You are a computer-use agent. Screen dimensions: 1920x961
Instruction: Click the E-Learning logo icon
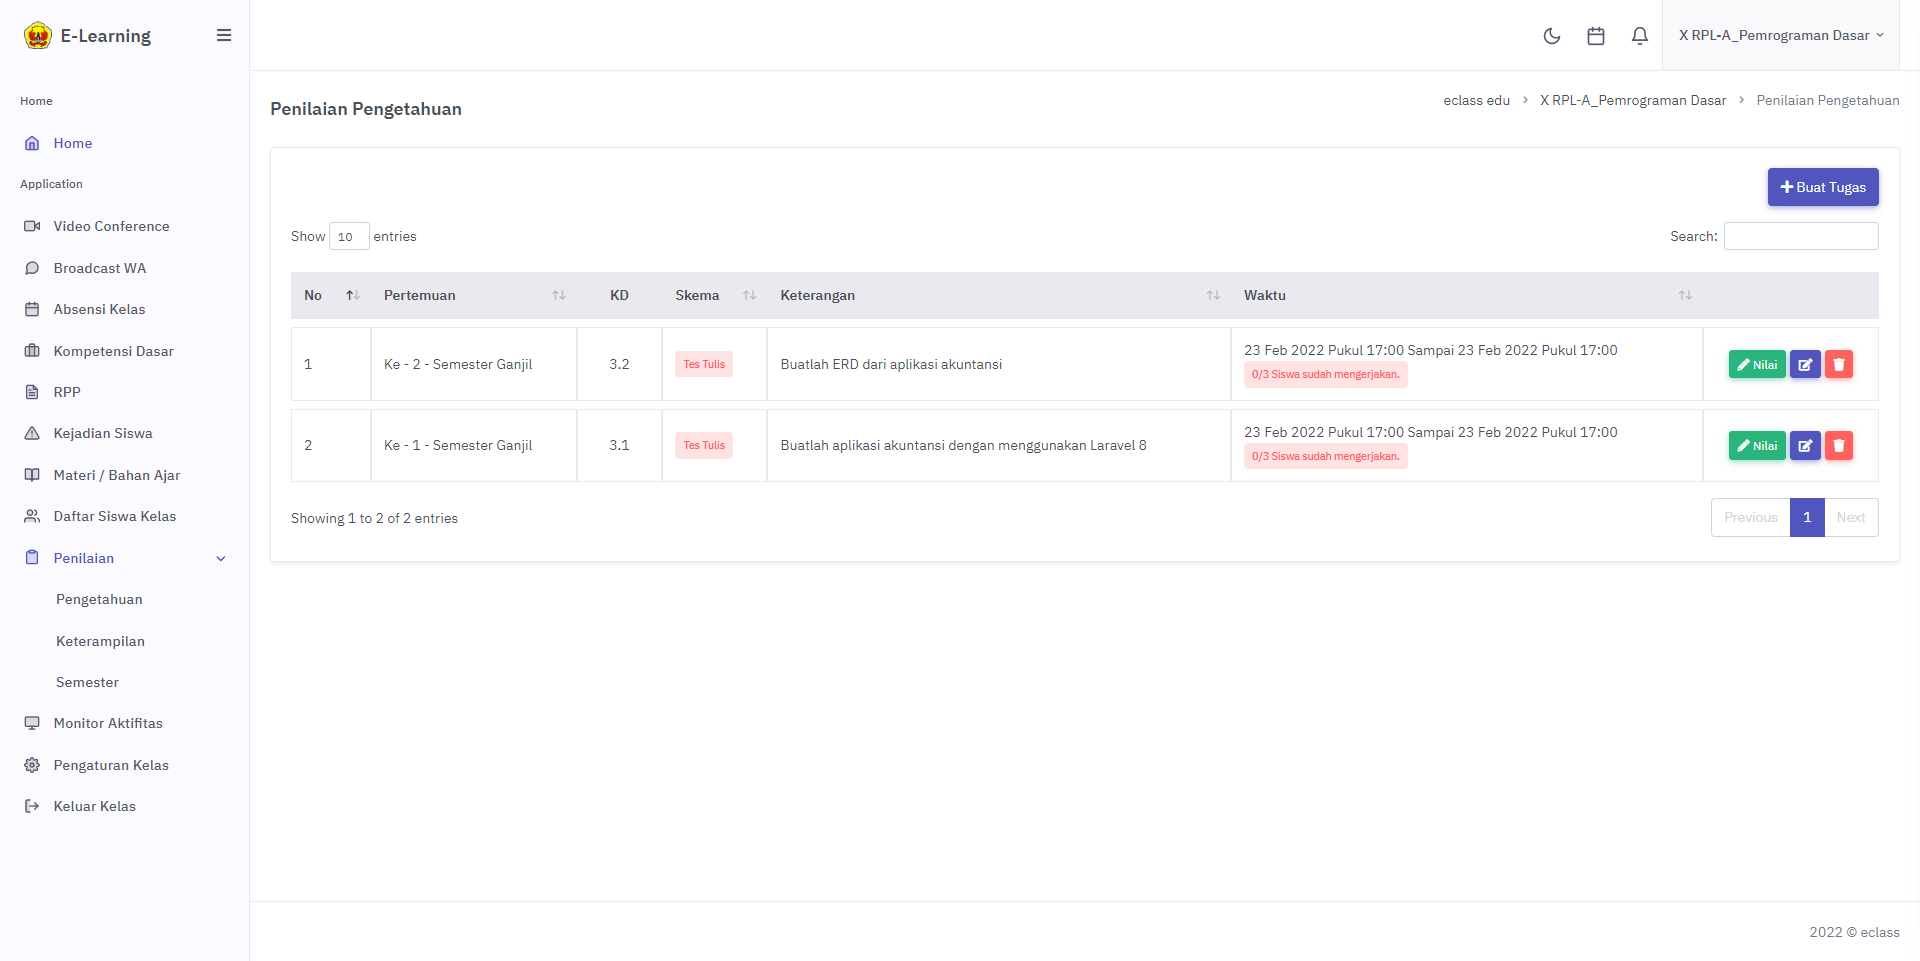(38, 36)
